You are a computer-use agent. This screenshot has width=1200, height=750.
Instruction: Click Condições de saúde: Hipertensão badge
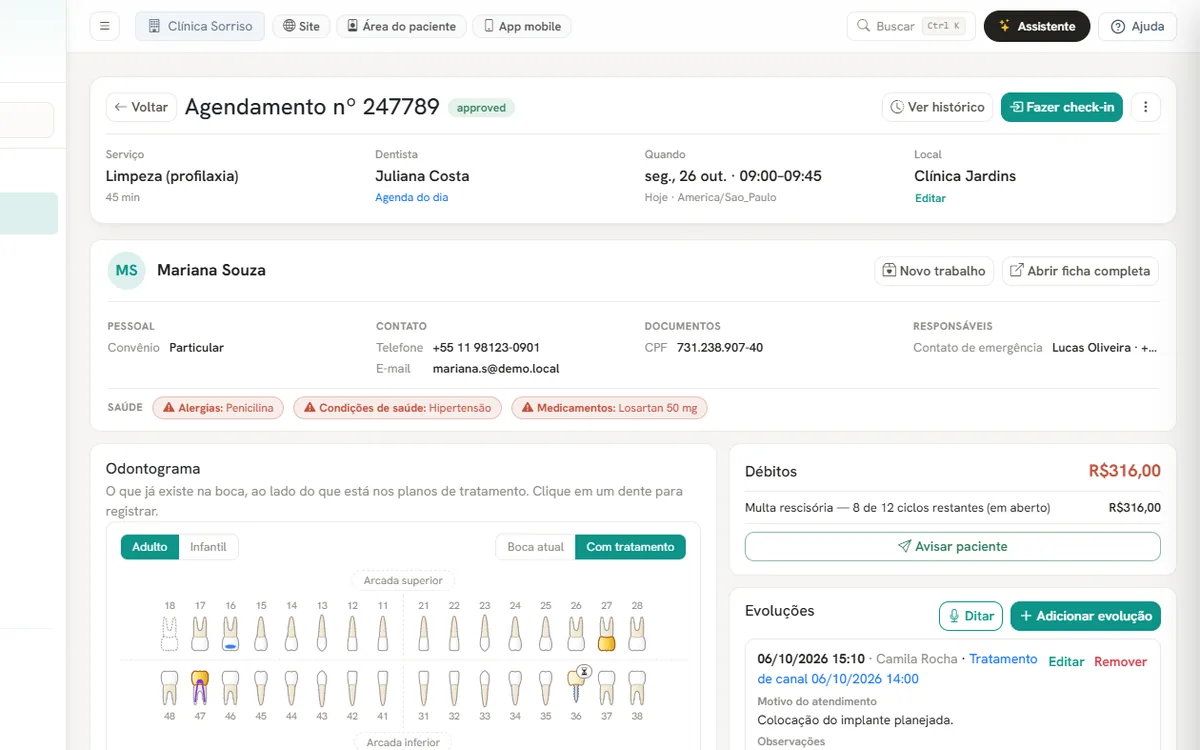pyautogui.click(x=397, y=408)
